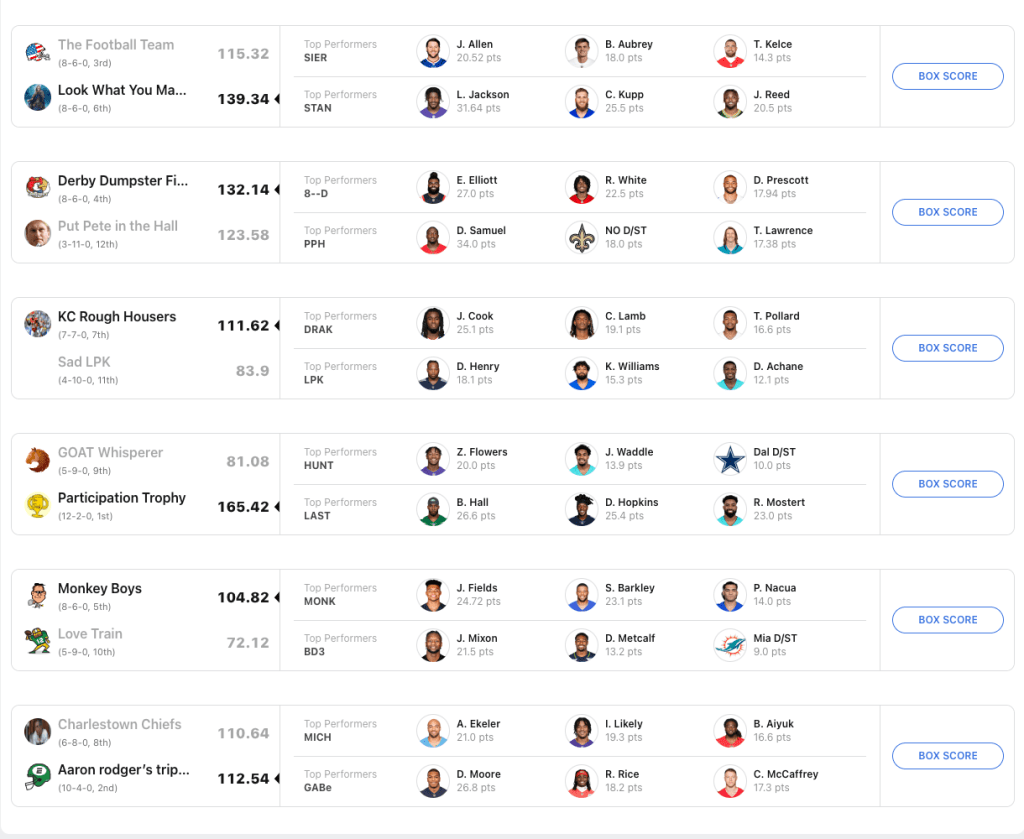Viewport: 1024px width, 839px height.
Task: Click The Football Team's helmet logo
Action: coord(38,52)
